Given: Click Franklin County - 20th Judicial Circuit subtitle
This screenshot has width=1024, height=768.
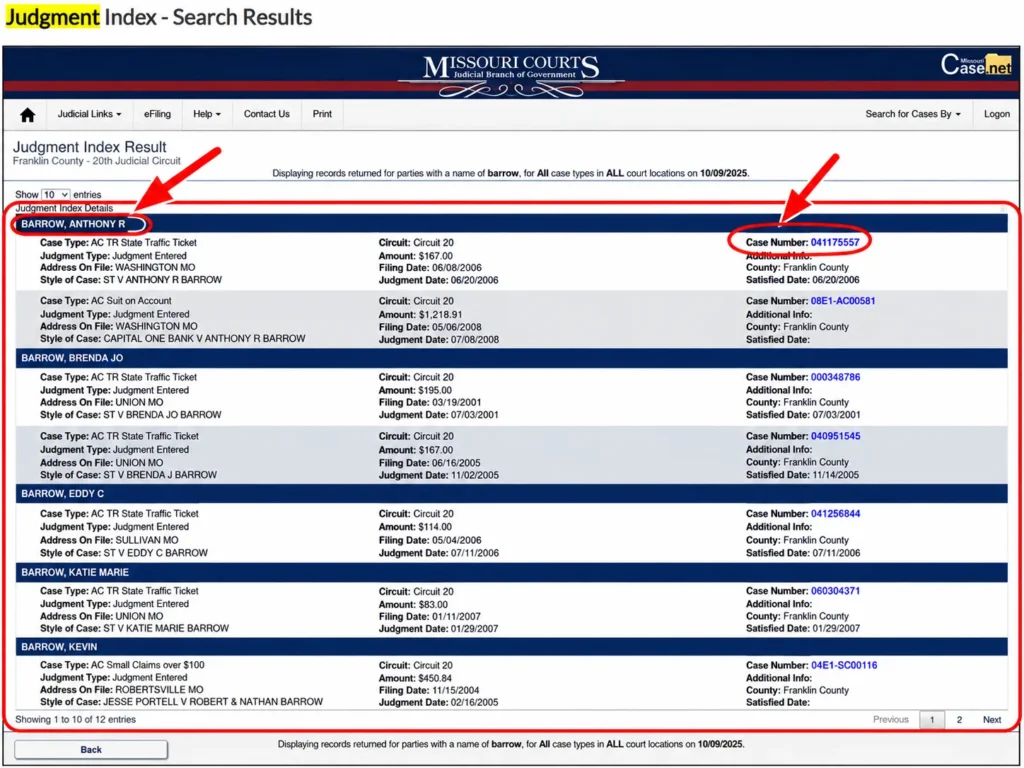Looking at the screenshot, I should pos(97,161).
